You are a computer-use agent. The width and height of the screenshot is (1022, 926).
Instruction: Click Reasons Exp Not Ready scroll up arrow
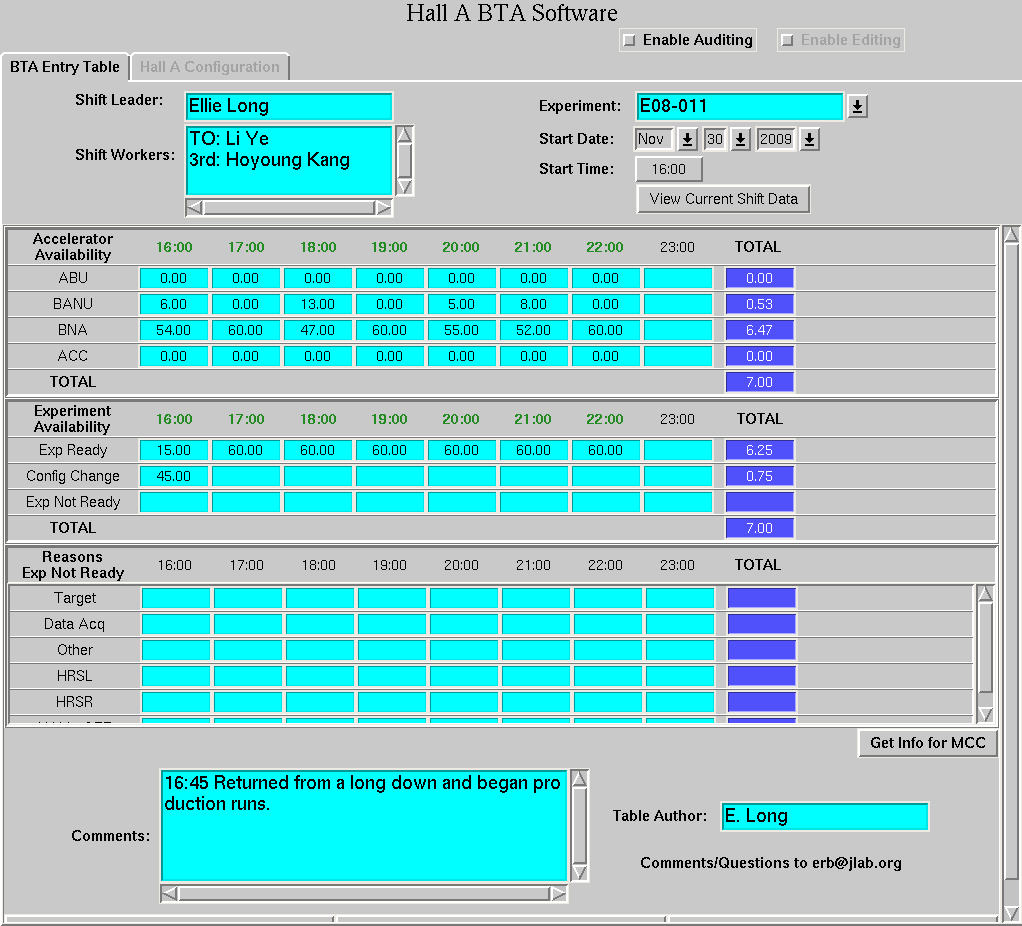[x=986, y=594]
